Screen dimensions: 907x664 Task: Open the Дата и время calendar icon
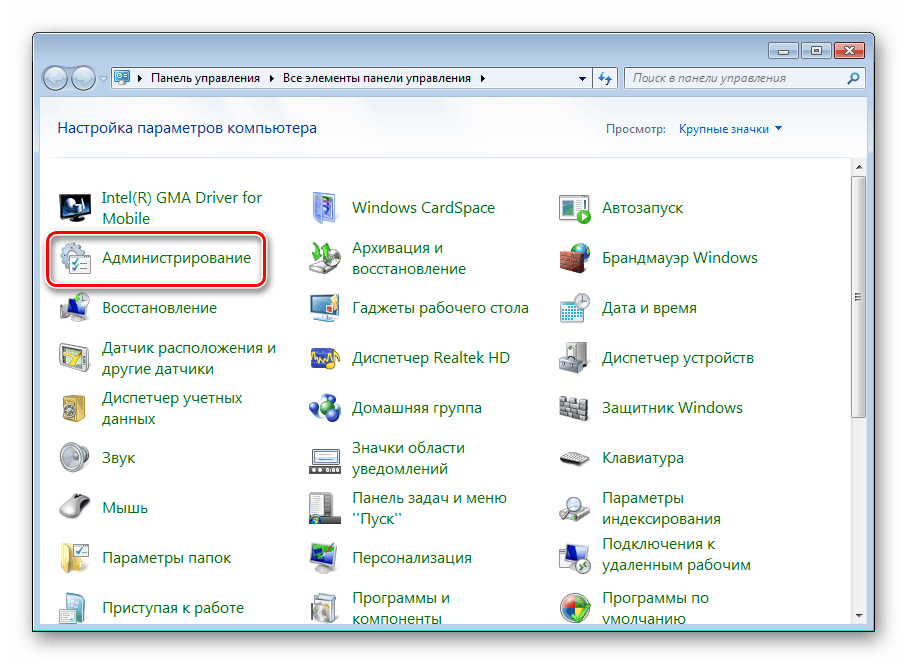pyautogui.click(x=574, y=308)
